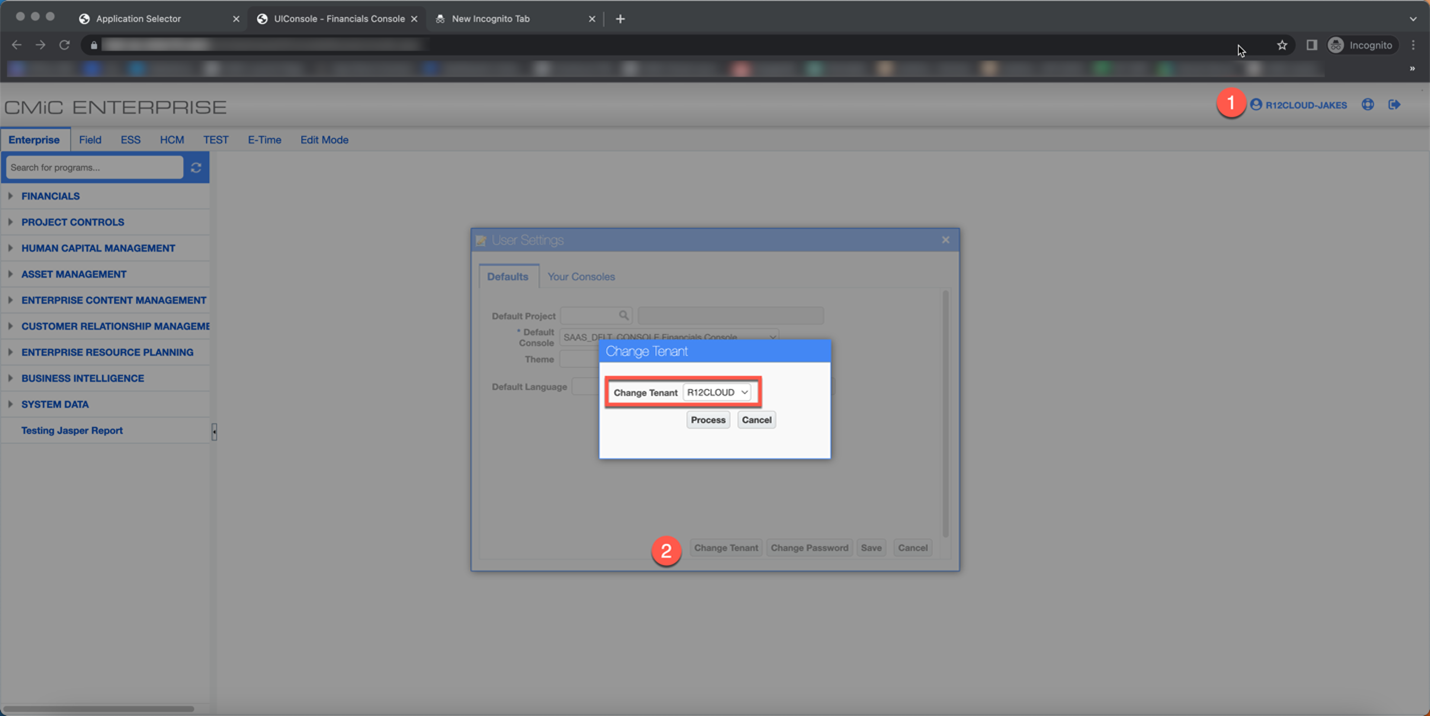
Task: Click the Change Password button
Action: point(809,547)
